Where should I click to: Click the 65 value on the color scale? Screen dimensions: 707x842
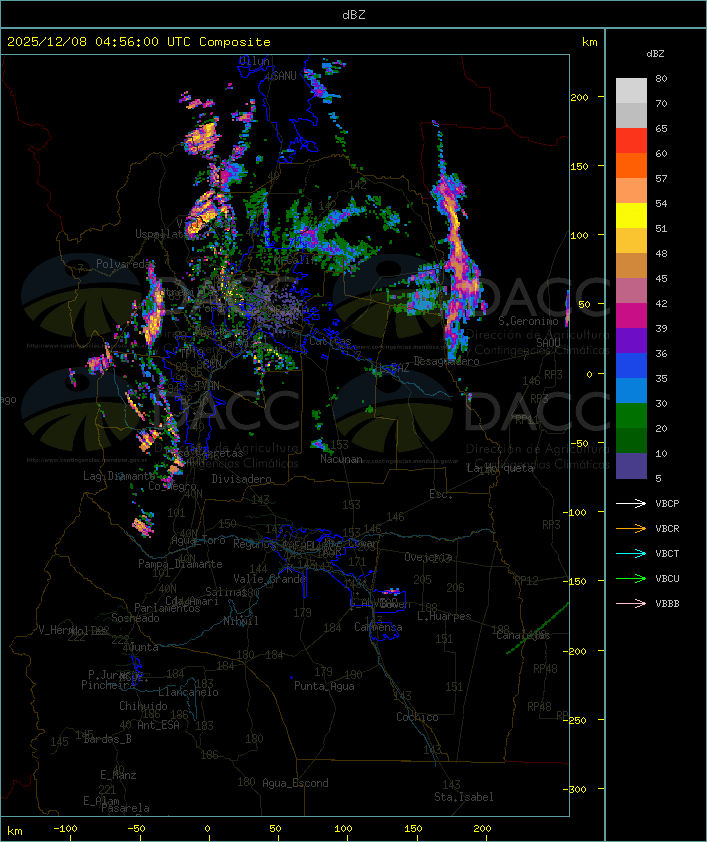661,128
